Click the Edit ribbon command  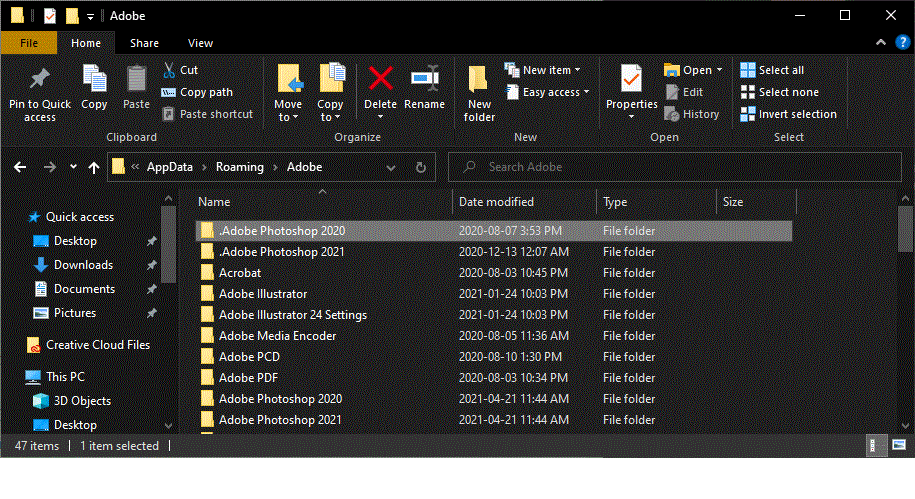click(x=684, y=92)
